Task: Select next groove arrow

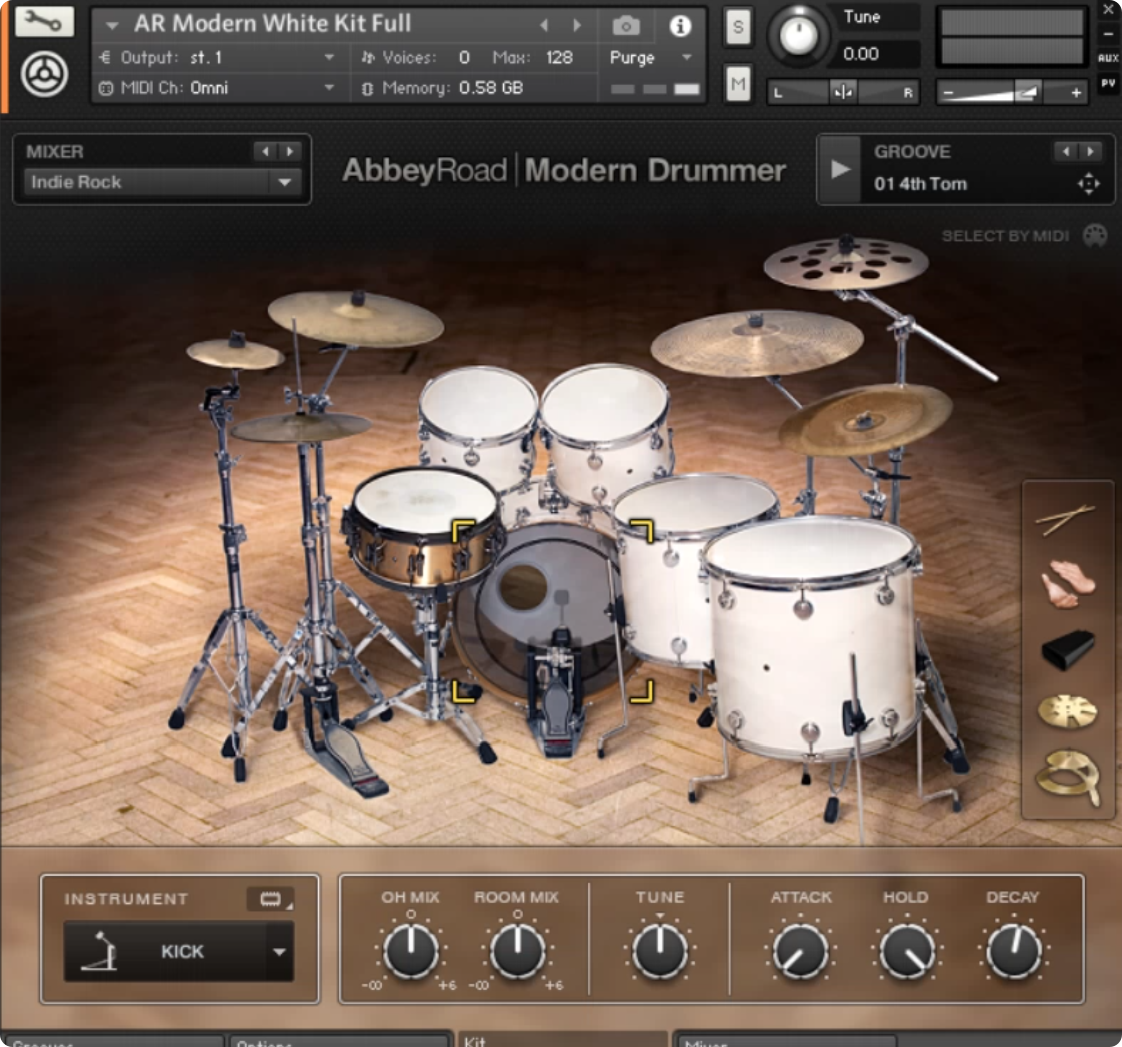Action: point(1090,151)
